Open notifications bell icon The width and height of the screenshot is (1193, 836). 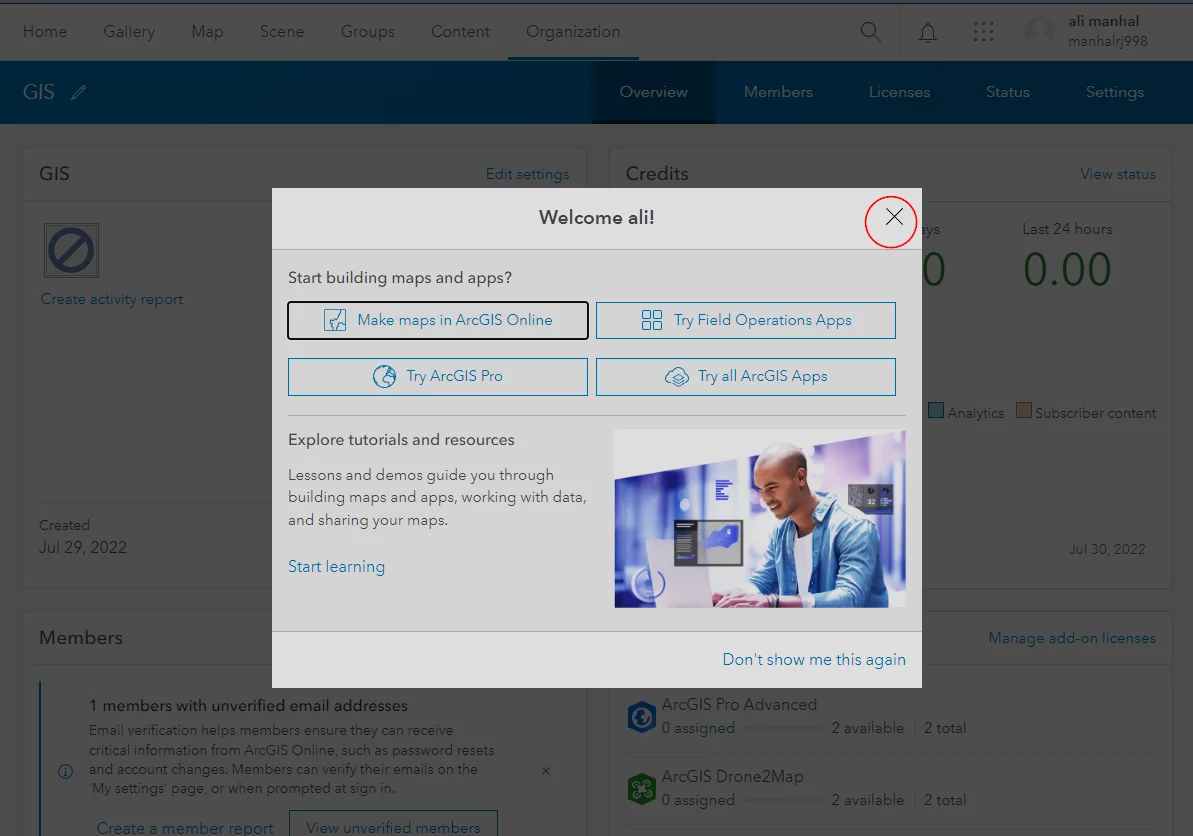927,32
